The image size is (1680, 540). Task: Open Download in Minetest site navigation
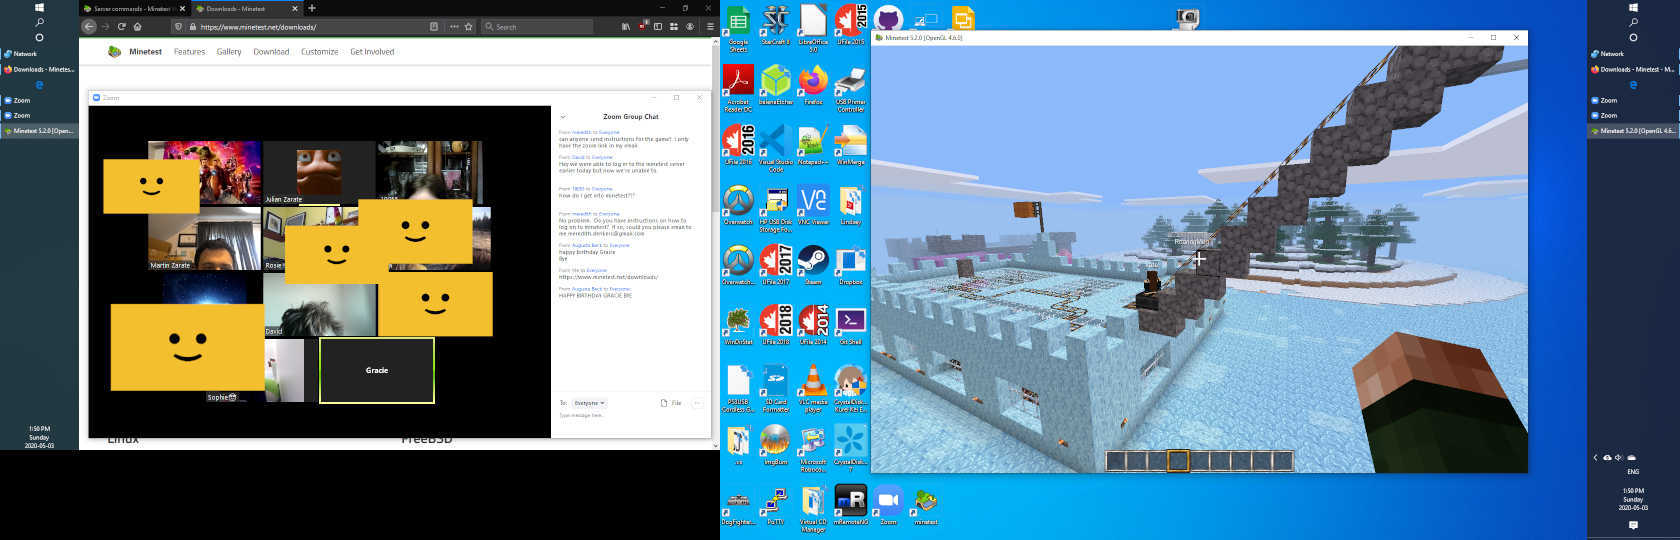click(x=271, y=52)
